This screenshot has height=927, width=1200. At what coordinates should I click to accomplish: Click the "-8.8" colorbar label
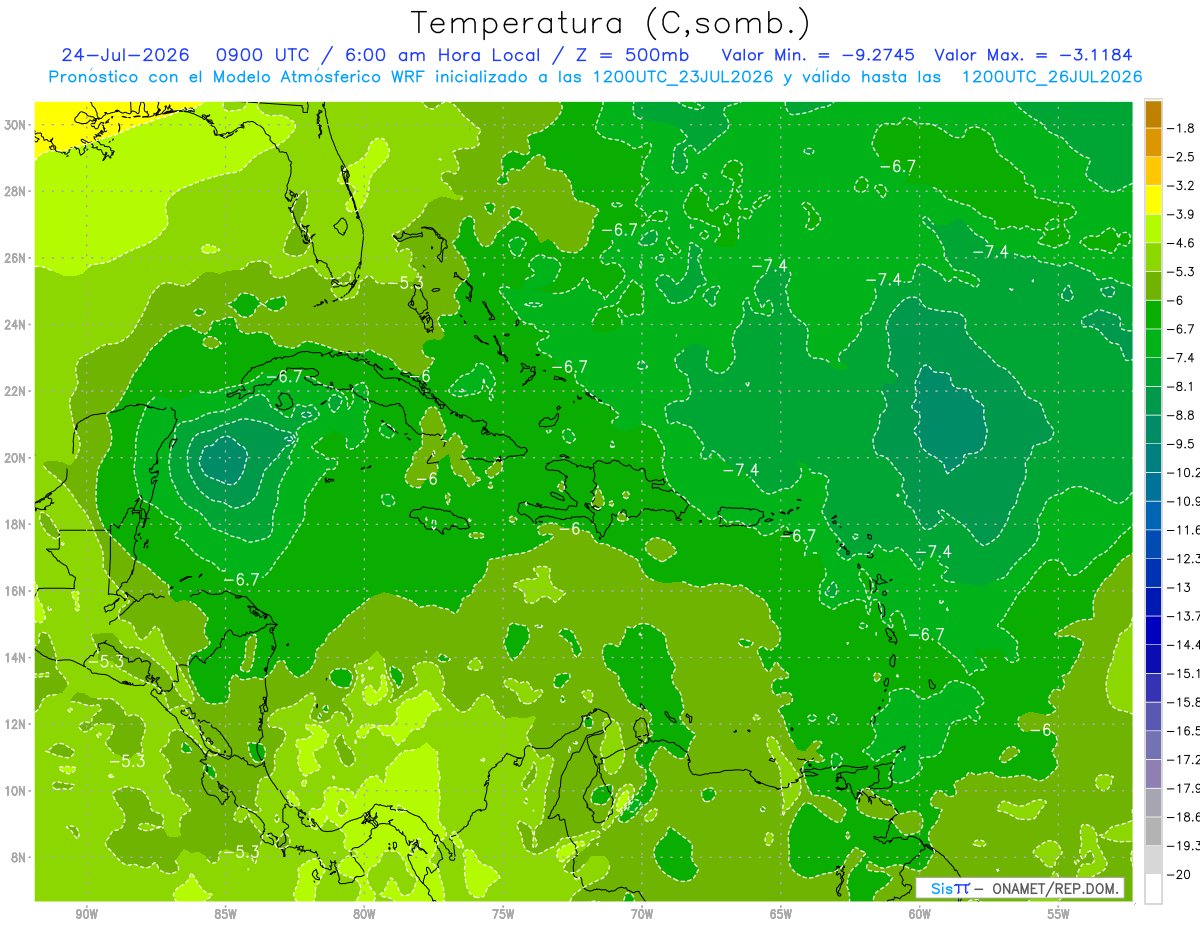(x=1181, y=415)
